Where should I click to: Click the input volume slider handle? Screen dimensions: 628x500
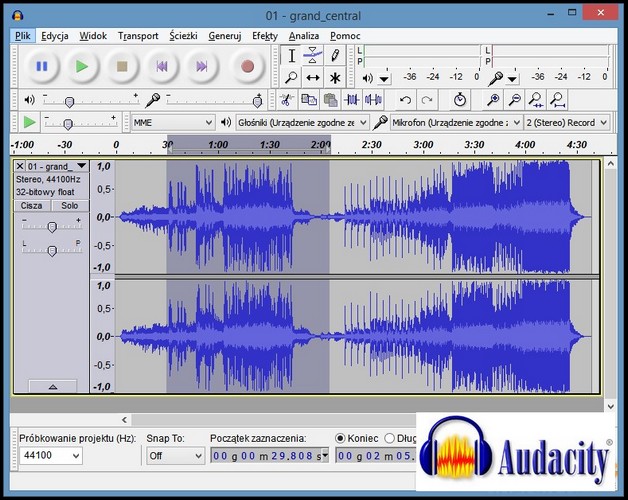[258, 102]
